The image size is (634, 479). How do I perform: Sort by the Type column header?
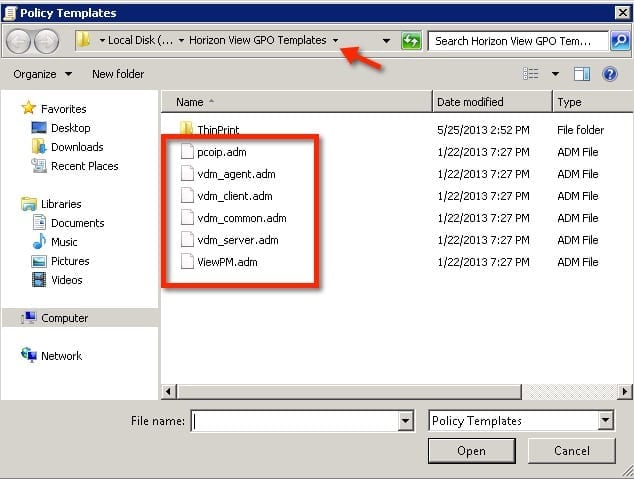click(x=593, y=102)
